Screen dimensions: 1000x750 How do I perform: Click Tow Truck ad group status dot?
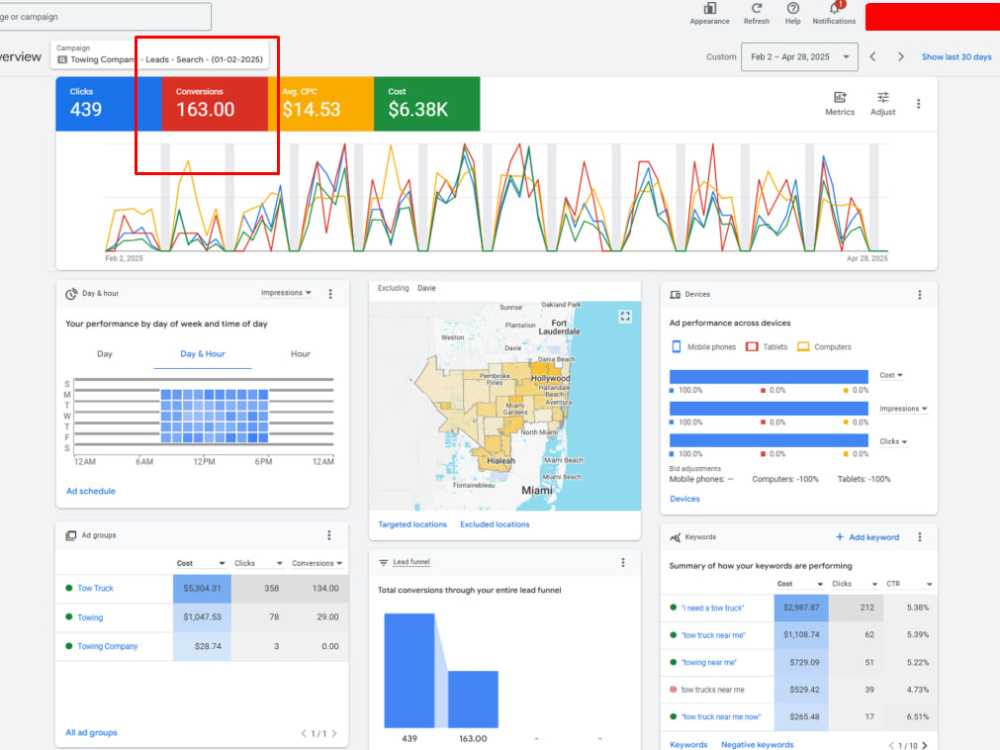pyautogui.click(x=69, y=588)
